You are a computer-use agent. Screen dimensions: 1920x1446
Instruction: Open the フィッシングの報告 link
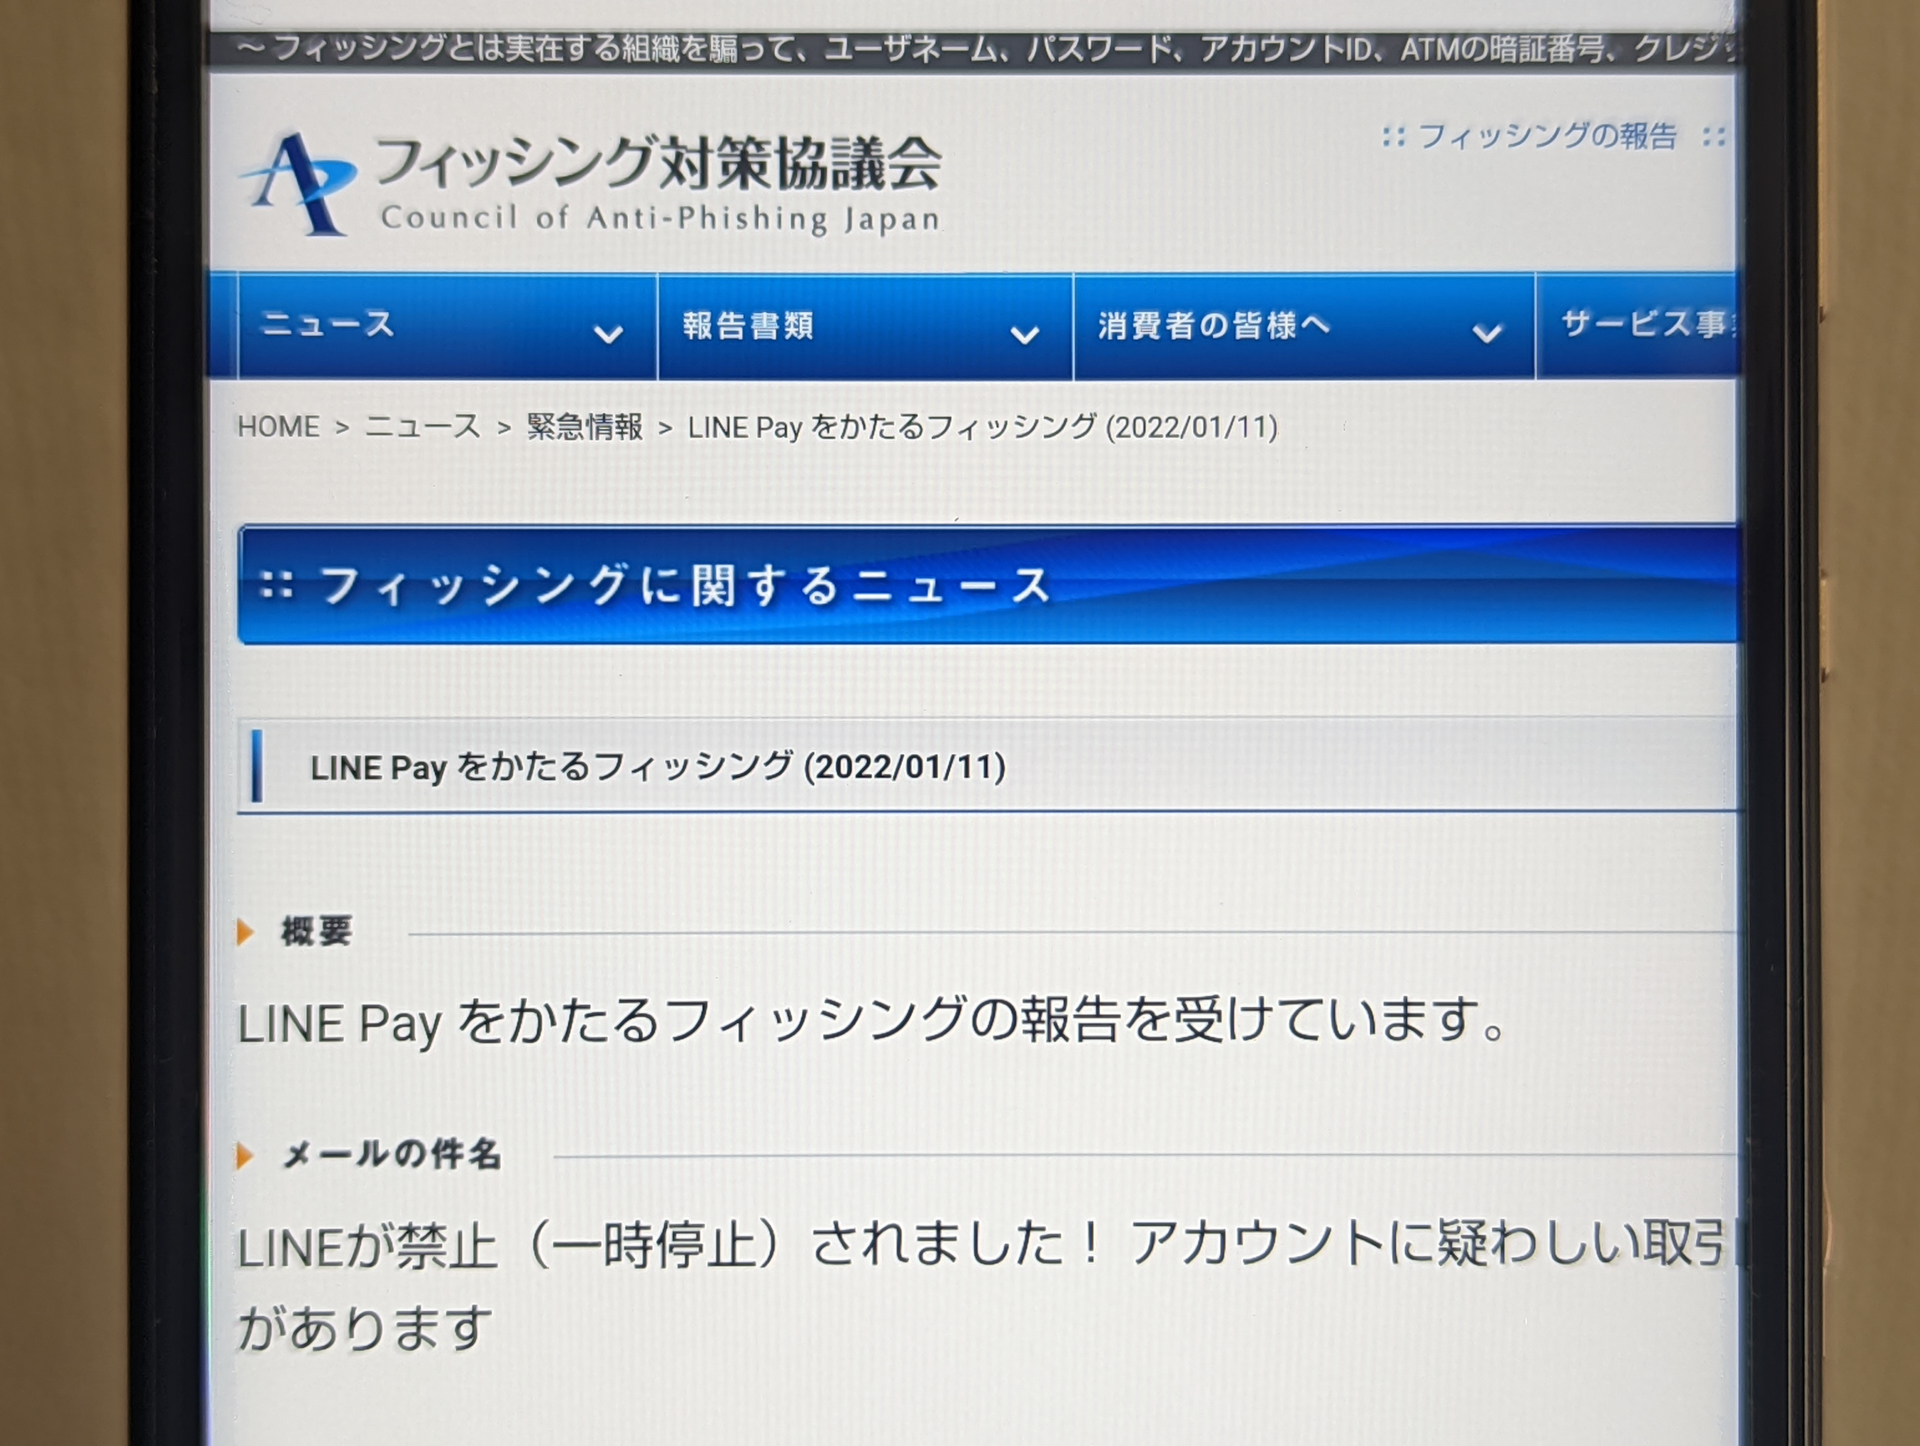1547,136
